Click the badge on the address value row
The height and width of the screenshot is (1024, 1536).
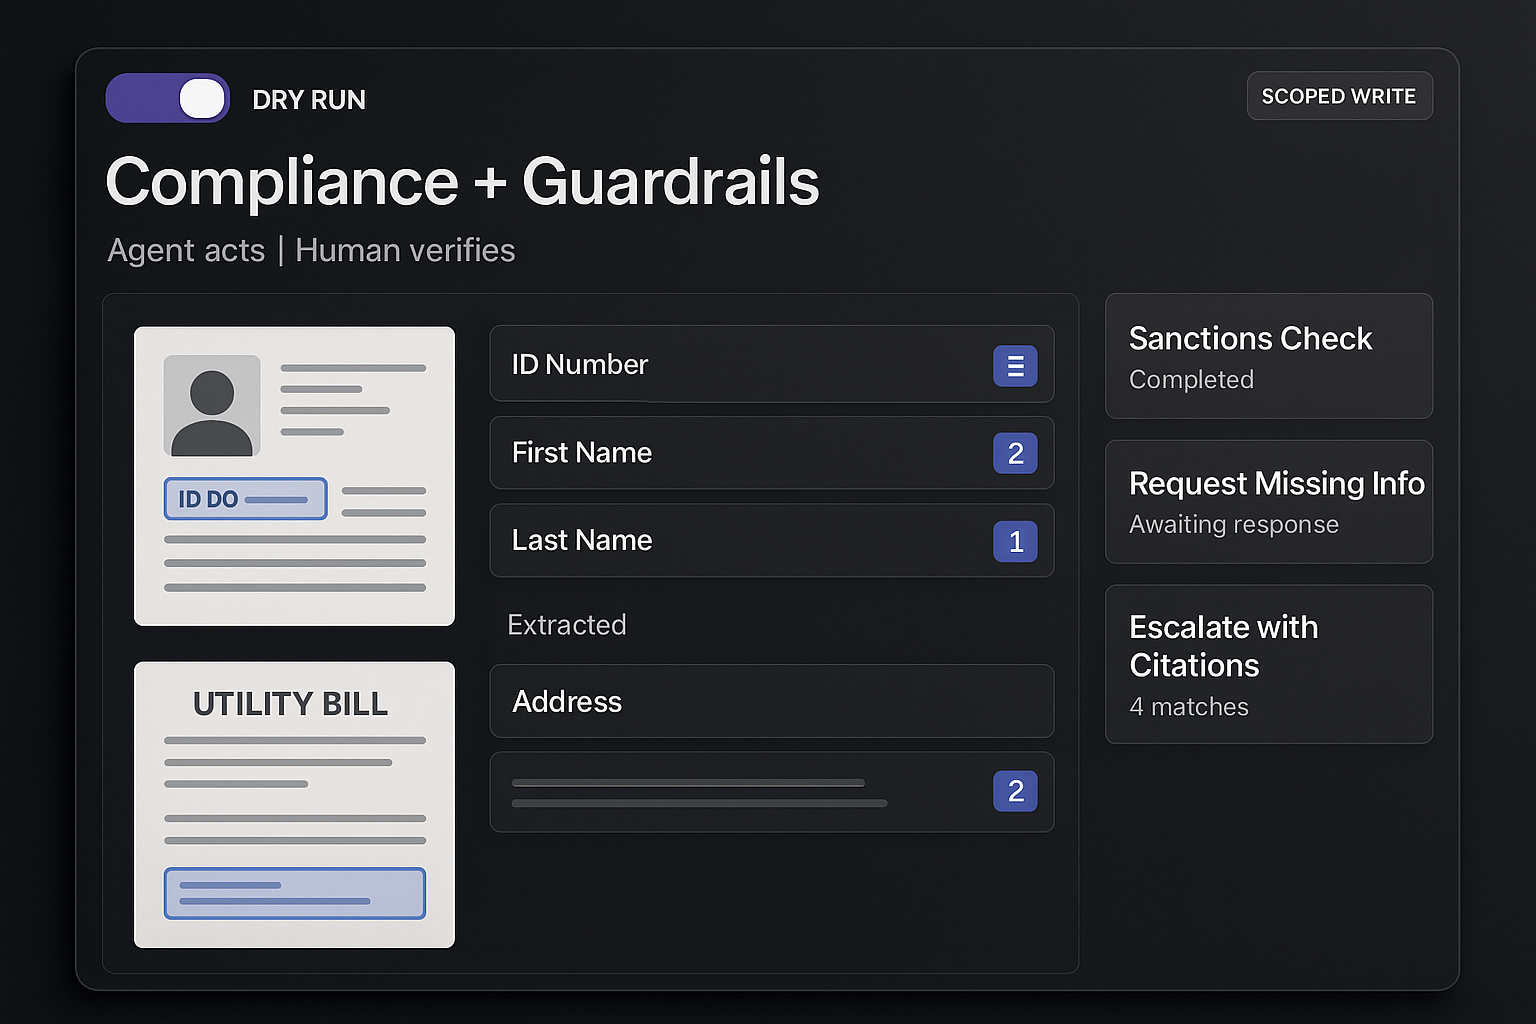coord(1015,791)
